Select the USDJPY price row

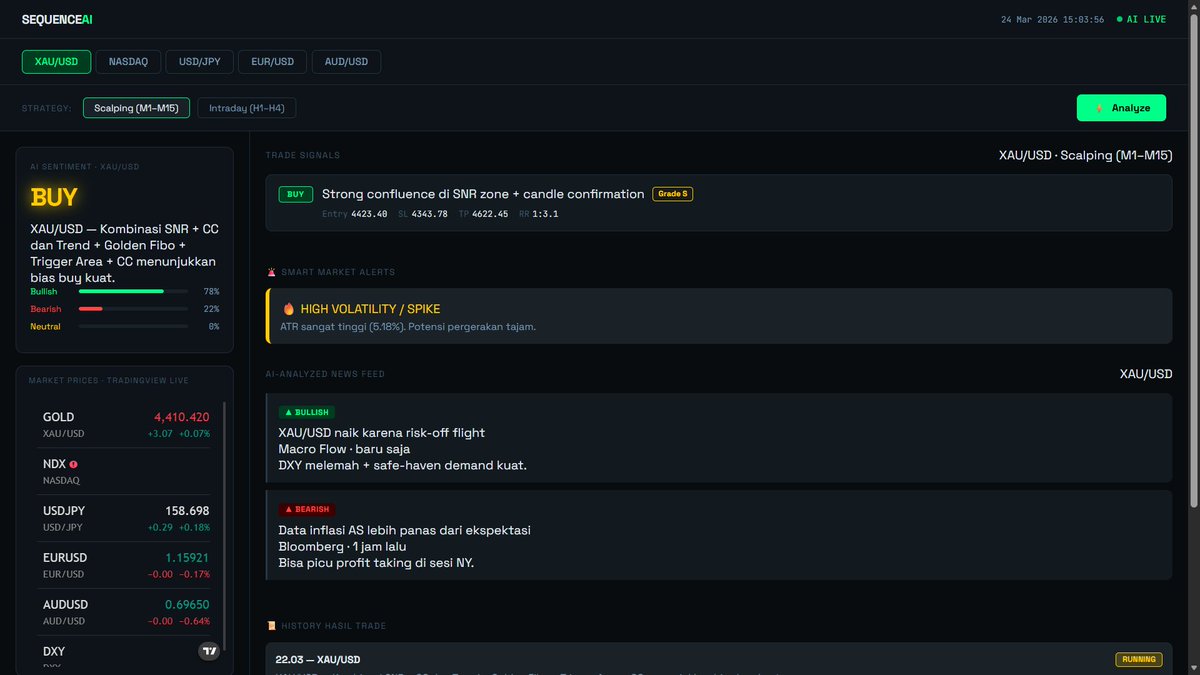[x=126, y=518]
